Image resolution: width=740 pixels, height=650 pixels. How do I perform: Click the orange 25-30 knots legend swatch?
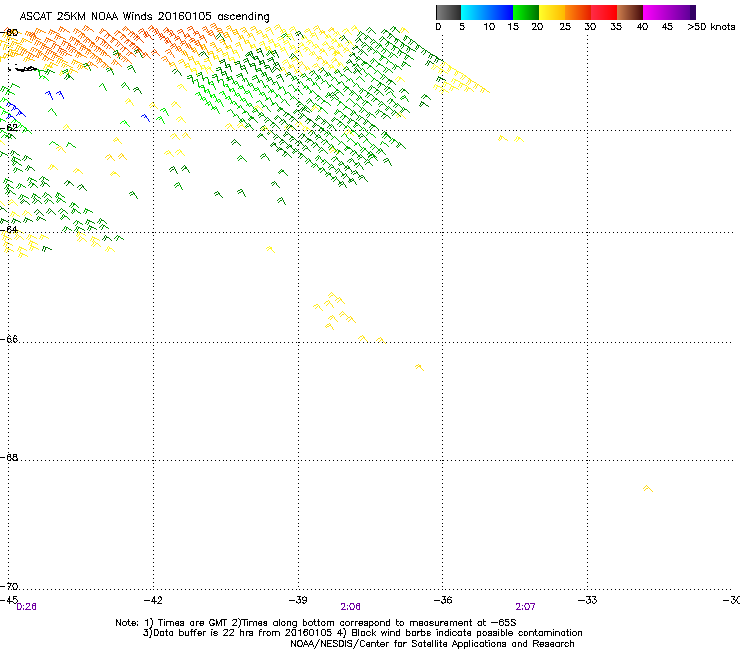(x=578, y=12)
